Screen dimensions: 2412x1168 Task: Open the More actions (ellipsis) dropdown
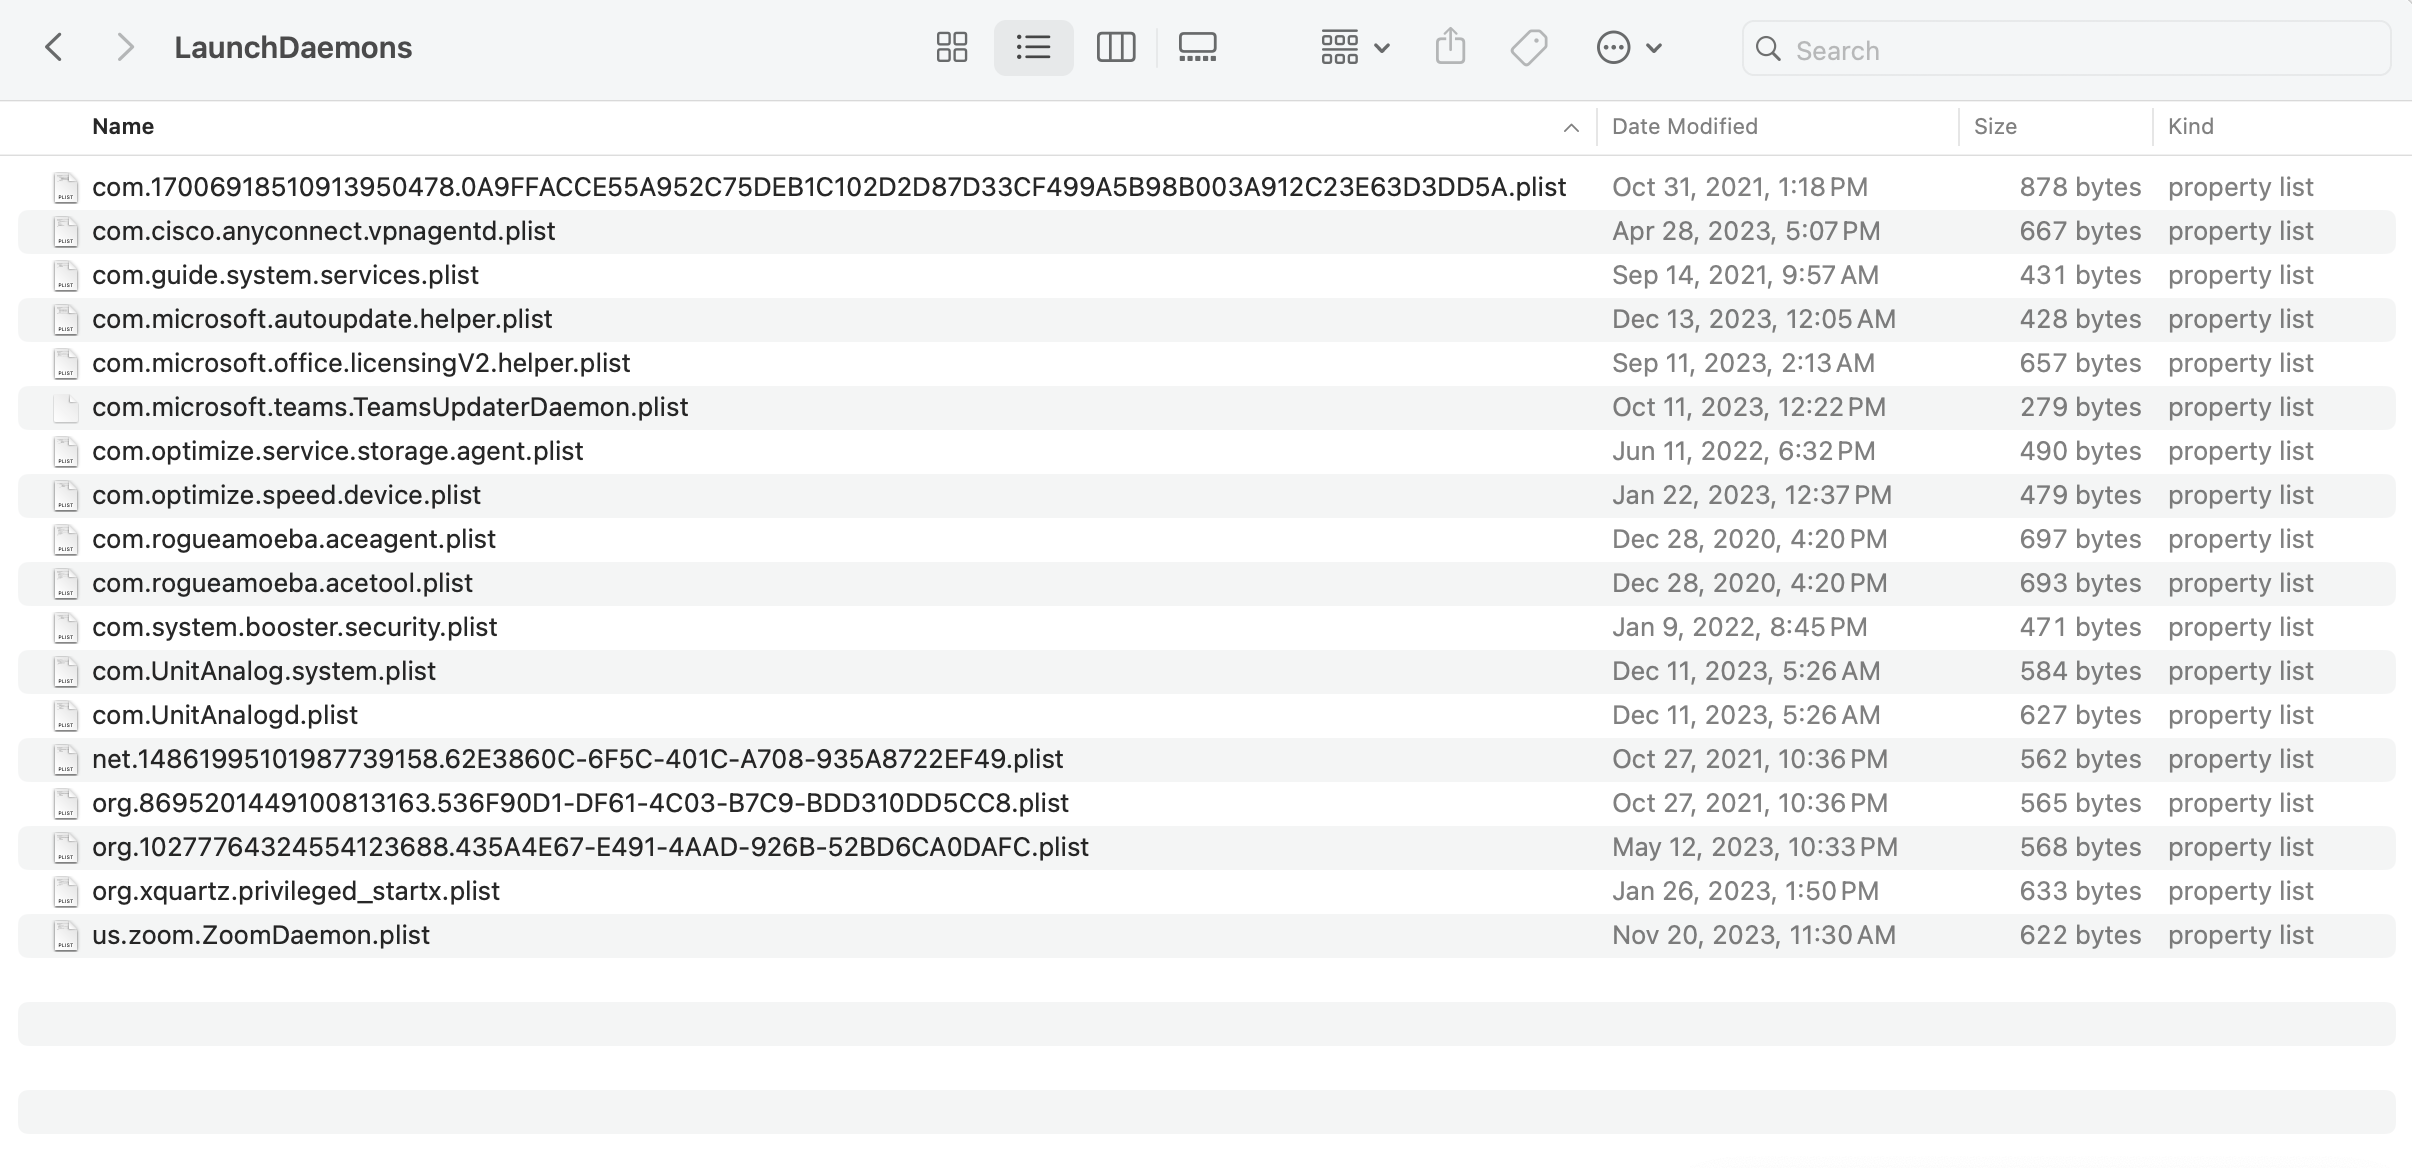1628,47
